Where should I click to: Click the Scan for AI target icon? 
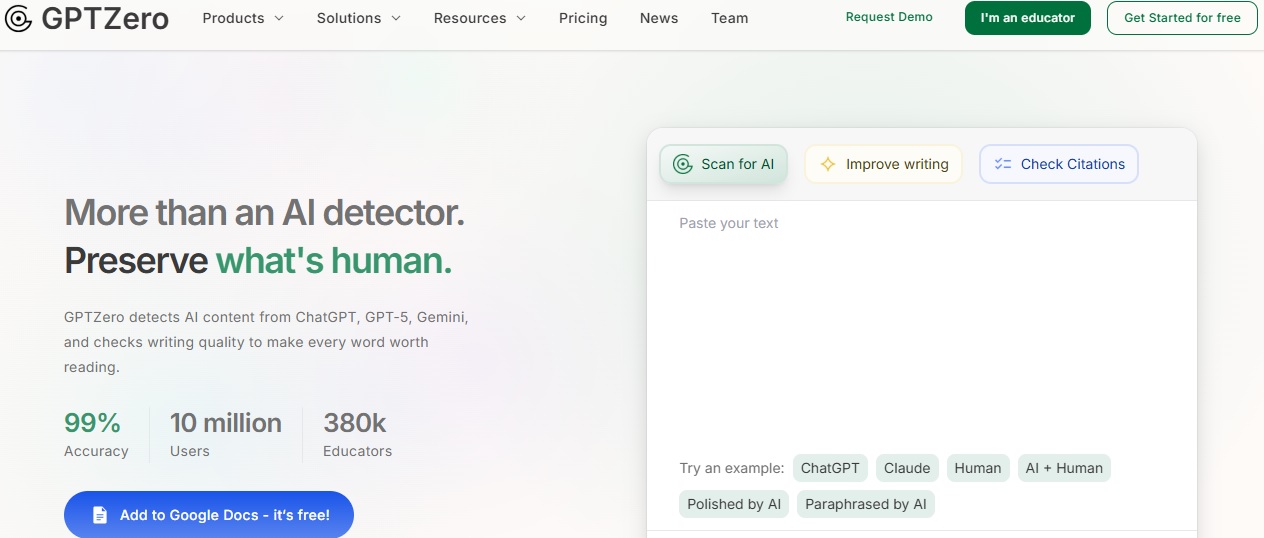(683, 164)
